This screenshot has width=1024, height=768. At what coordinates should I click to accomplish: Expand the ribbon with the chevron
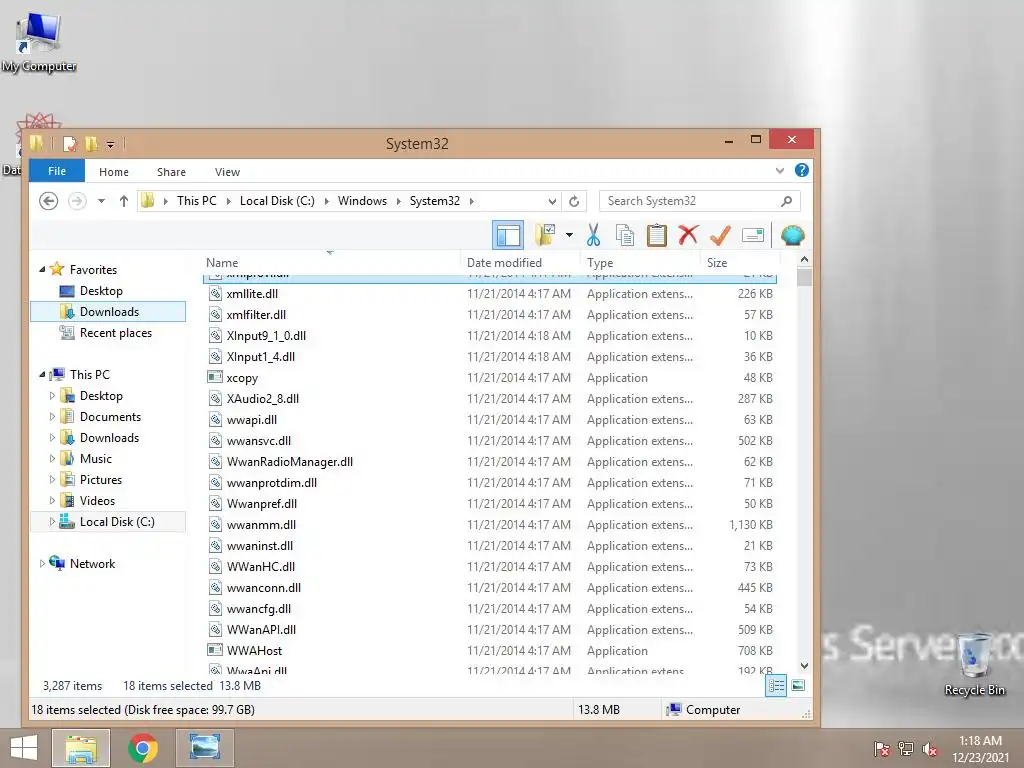click(779, 171)
